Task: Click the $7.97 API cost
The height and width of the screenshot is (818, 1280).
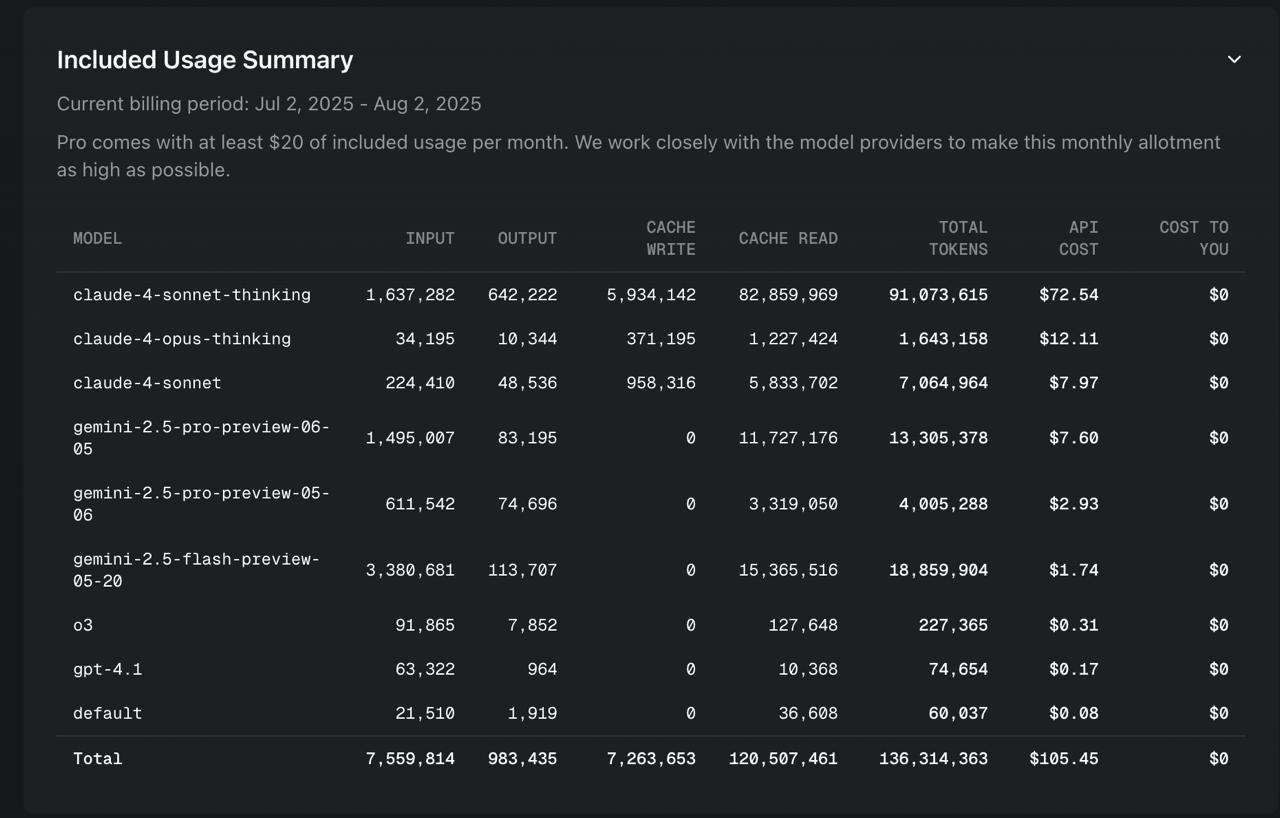Action: [1074, 383]
